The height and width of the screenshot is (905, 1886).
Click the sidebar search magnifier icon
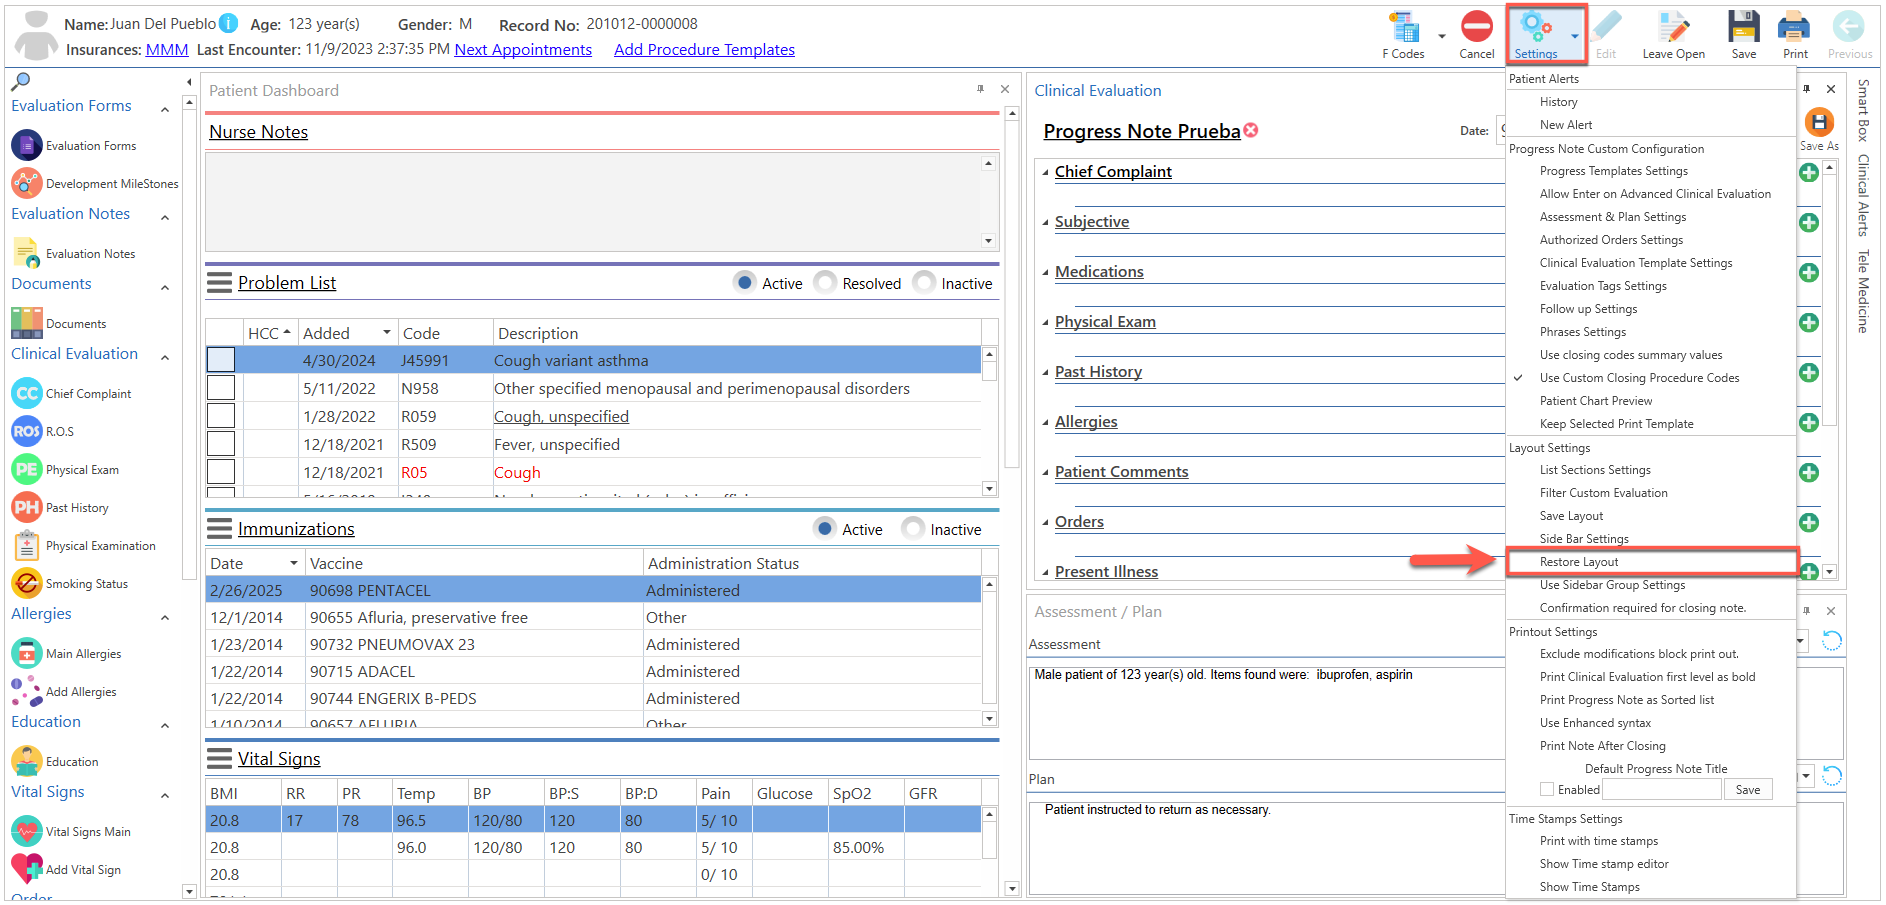[x=20, y=81]
